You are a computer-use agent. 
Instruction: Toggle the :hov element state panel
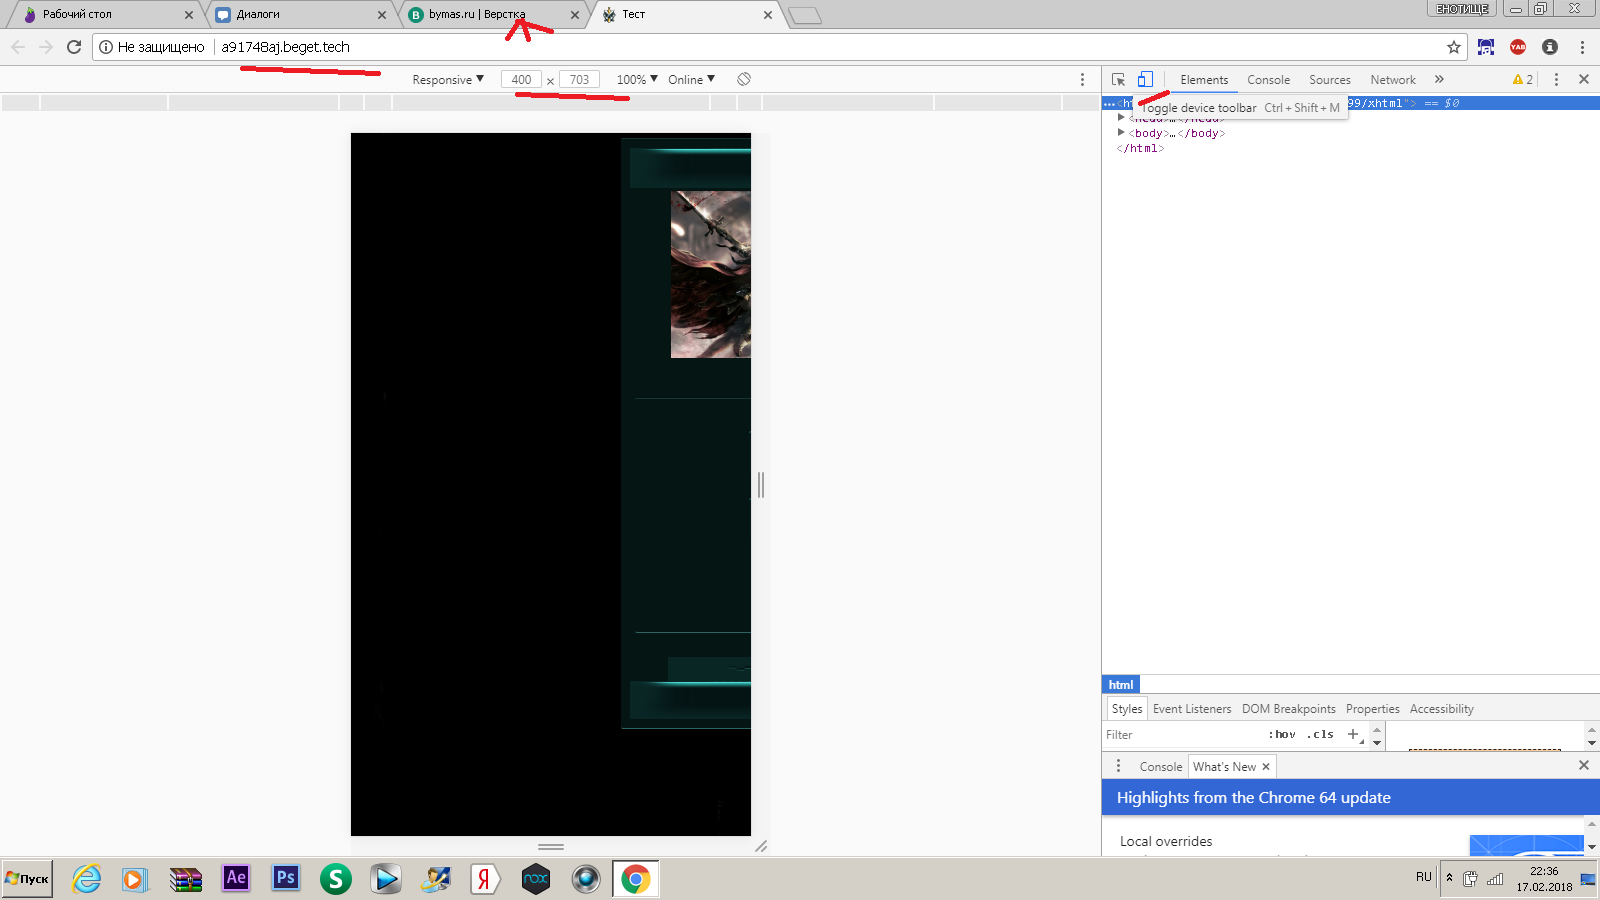pos(1282,734)
